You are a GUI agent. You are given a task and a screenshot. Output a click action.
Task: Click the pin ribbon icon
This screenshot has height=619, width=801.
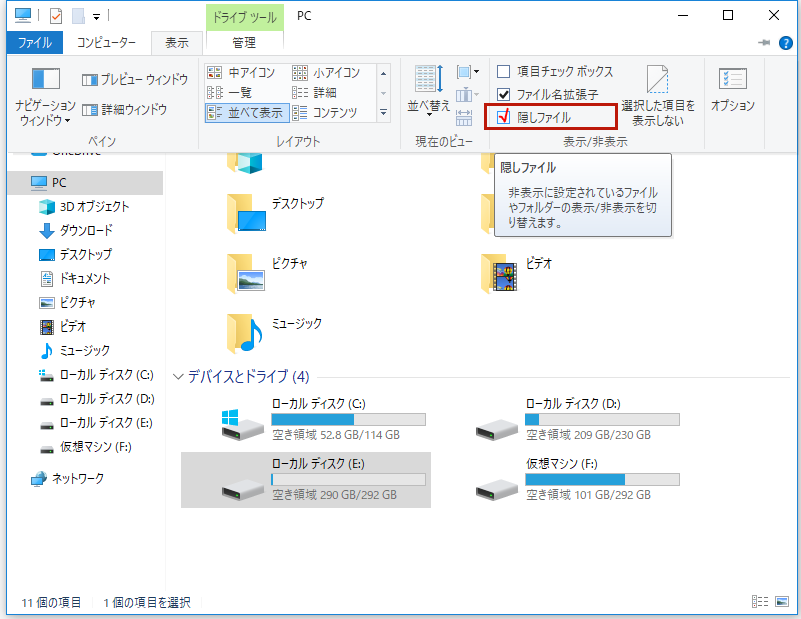click(764, 43)
